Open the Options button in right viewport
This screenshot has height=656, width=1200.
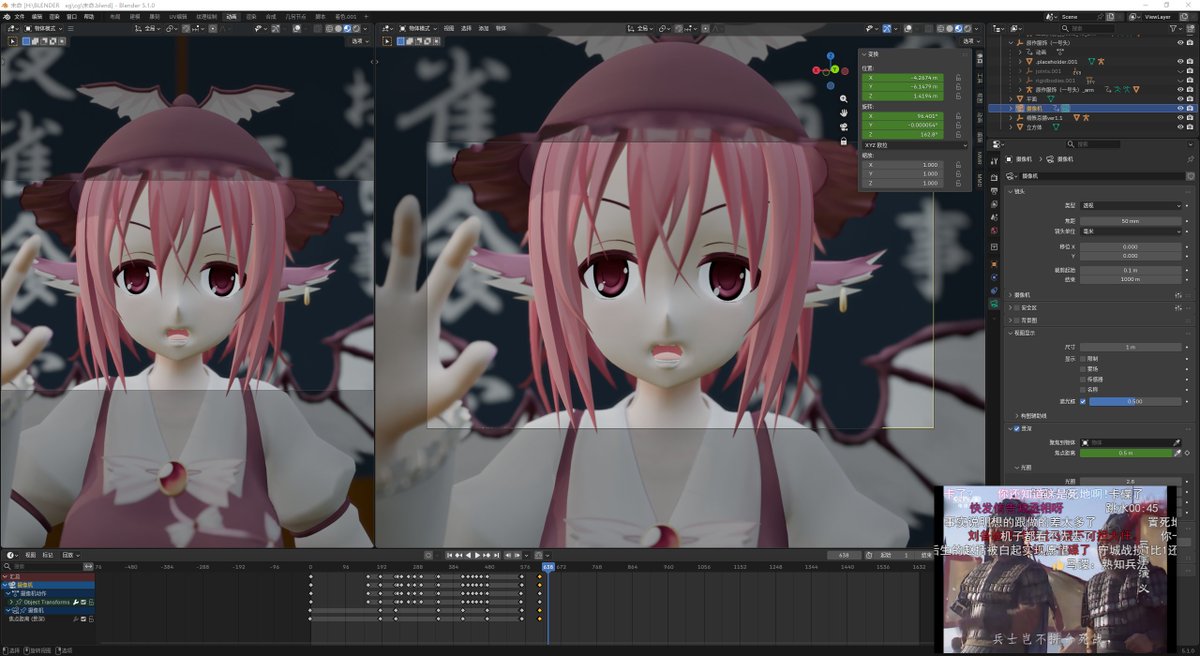pyautogui.click(x=972, y=41)
